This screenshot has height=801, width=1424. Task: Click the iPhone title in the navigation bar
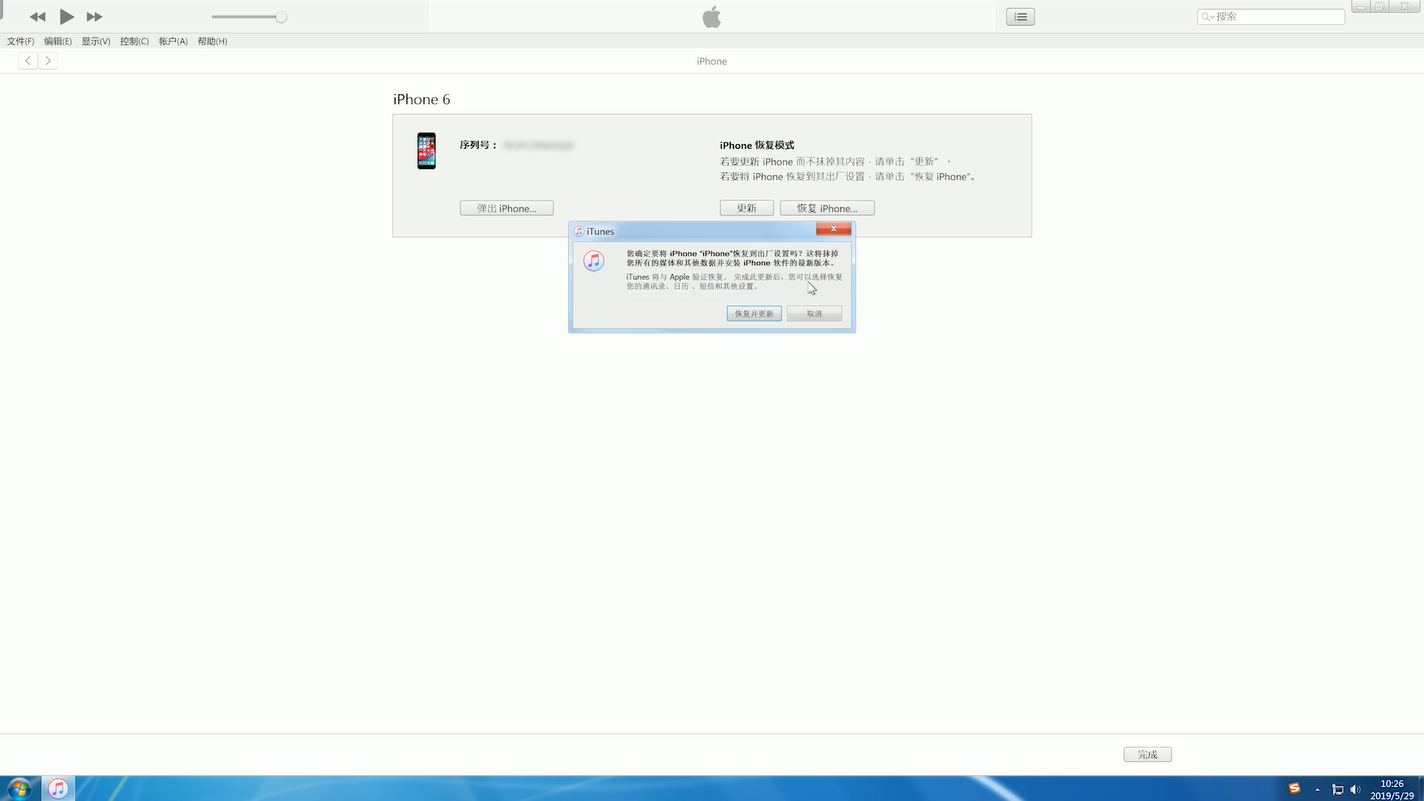(x=712, y=61)
